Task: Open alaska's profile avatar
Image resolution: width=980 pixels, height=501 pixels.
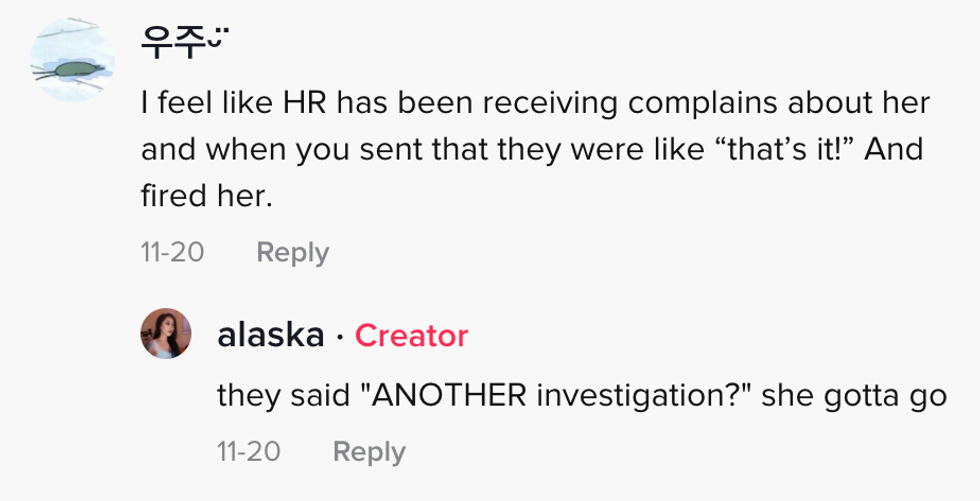Action: pyautogui.click(x=166, y=333)
